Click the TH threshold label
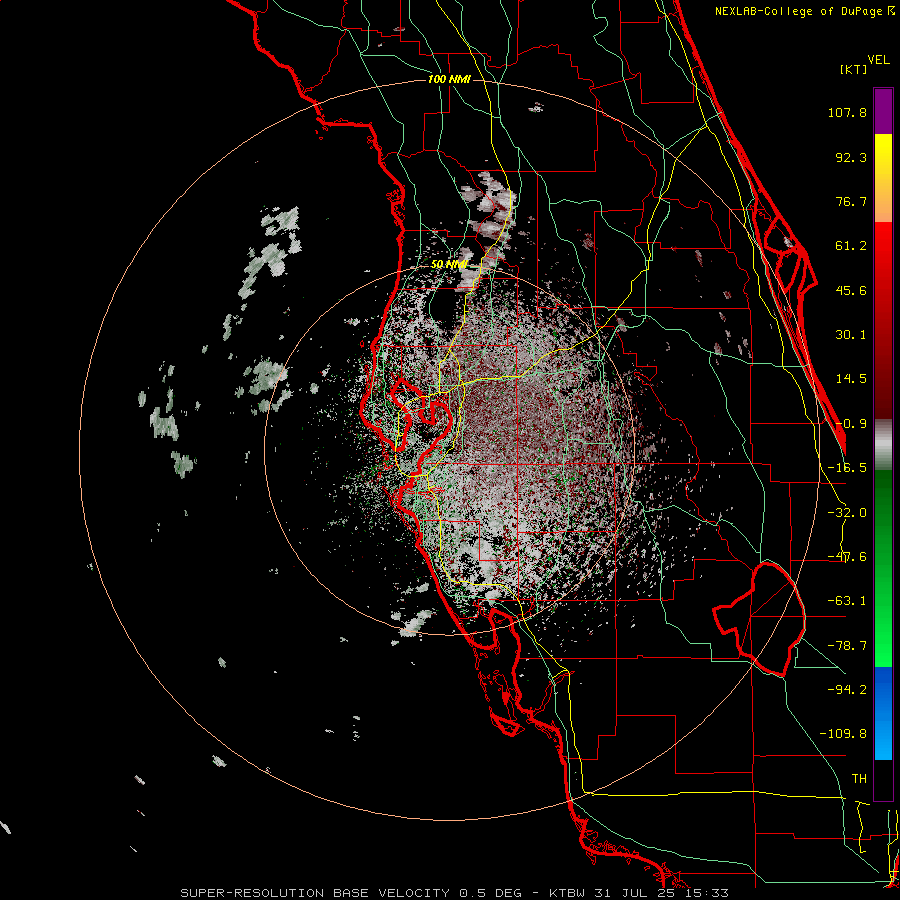 pyautogui.click(x=859, y=779)
